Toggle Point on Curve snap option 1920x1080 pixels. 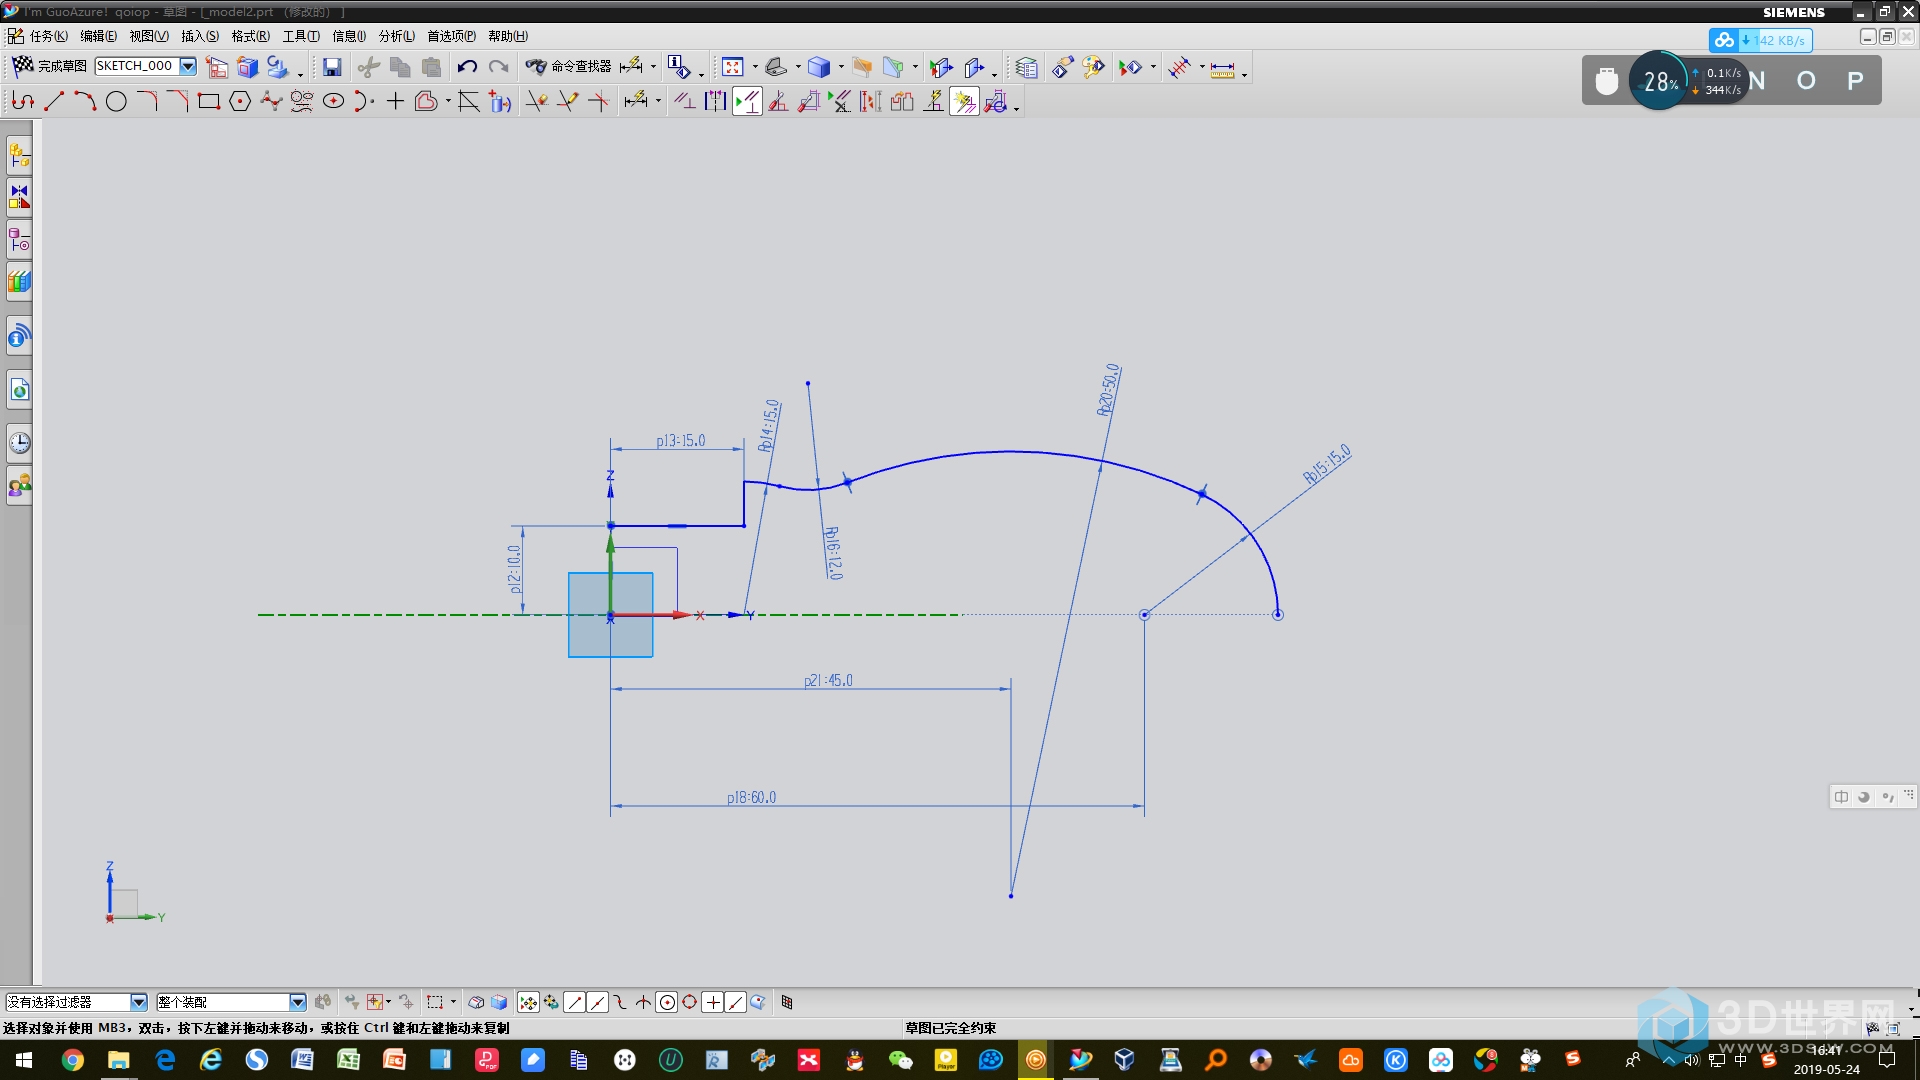click(736, 1002)
